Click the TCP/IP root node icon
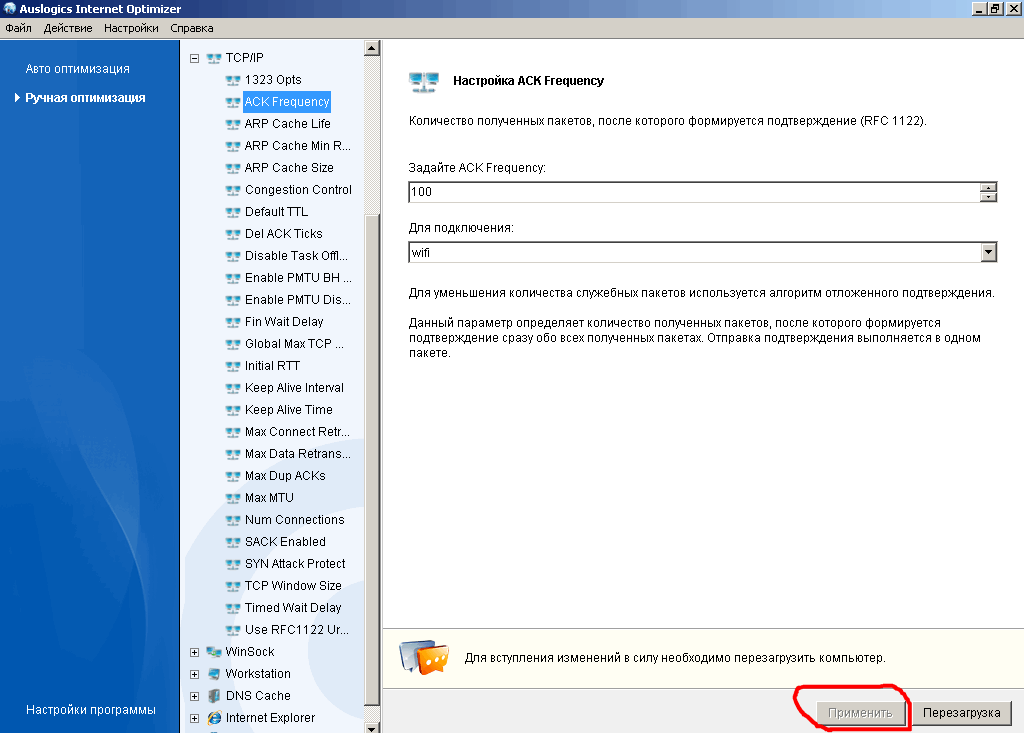1024x733 pixels. (x=214, y=58)
